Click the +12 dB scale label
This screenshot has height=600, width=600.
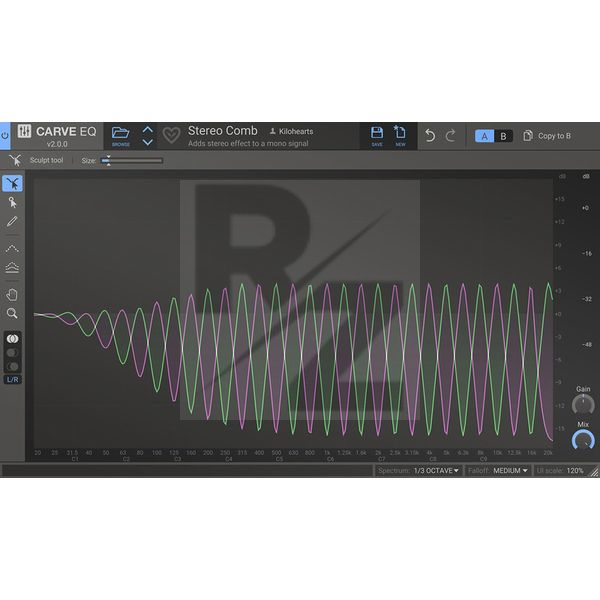point(559,222)
